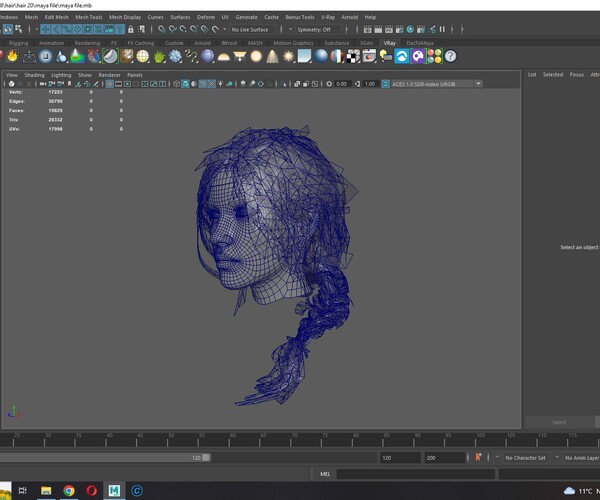Click the Select button in Attribute Editor
The height and width of the screenshot is (500, 600).
[559, 422]
